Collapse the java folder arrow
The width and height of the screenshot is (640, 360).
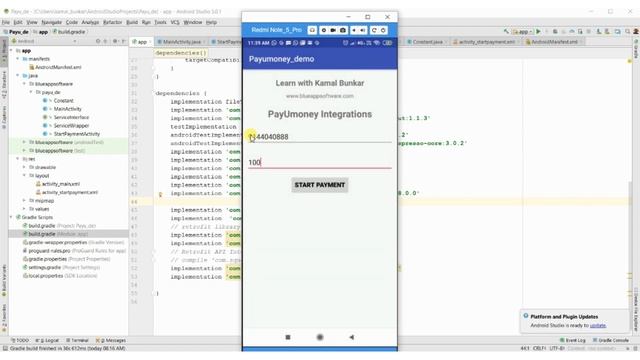pyautogui.click(x=18, y=76)
